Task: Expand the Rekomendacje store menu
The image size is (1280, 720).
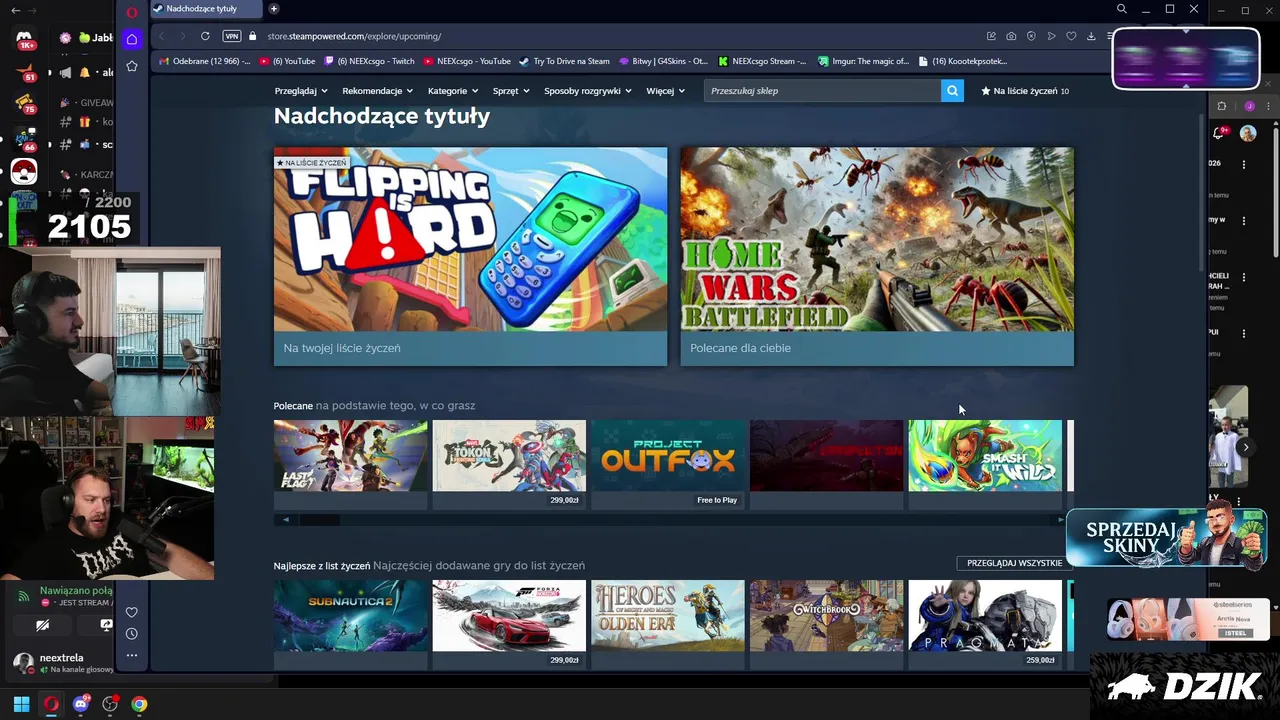Action: tap(377, 91)
